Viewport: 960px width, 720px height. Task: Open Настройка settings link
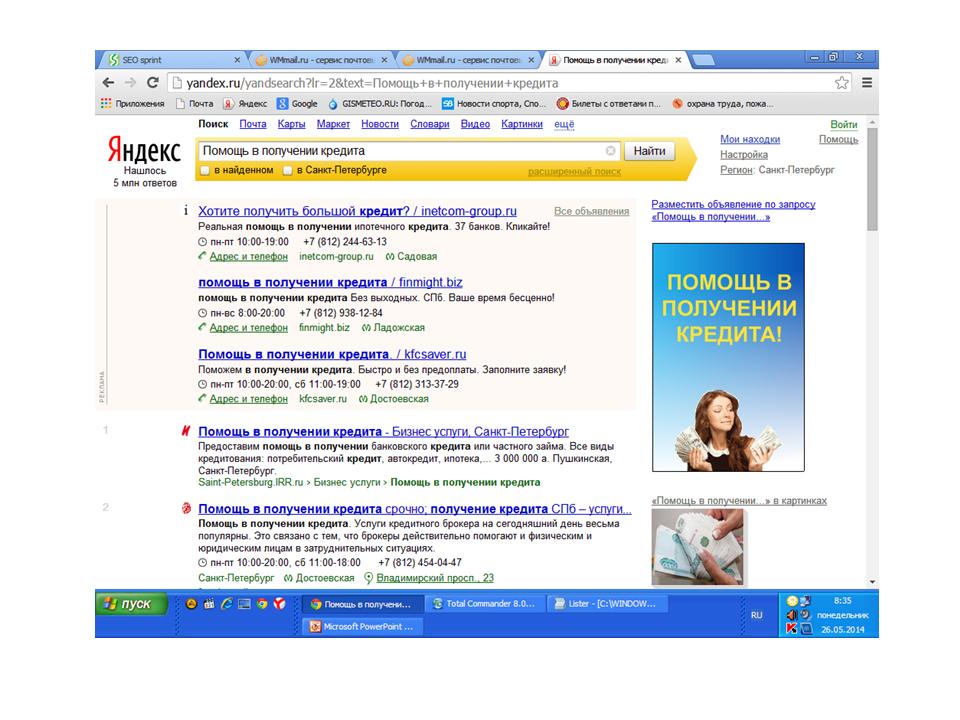pos(744,154)
